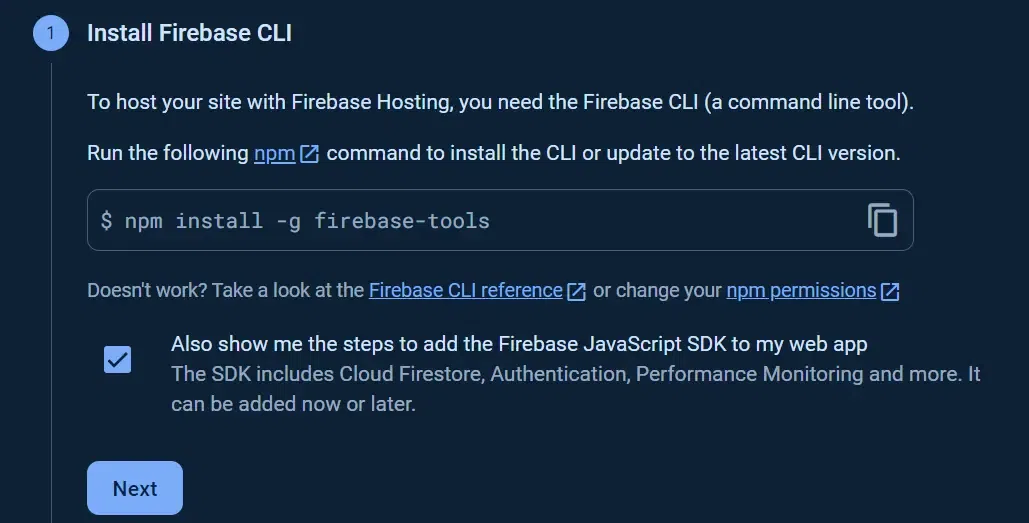This screenshot has height=523, width=1029.
Task: Uncheck the Firebase JavaScript SDK steps checkbox
Action: point(118,359)
